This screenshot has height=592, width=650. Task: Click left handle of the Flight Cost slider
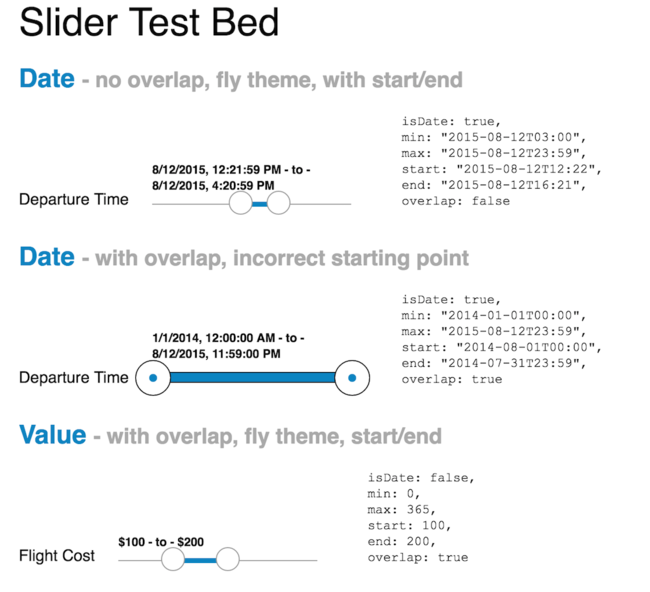(172, 559)
